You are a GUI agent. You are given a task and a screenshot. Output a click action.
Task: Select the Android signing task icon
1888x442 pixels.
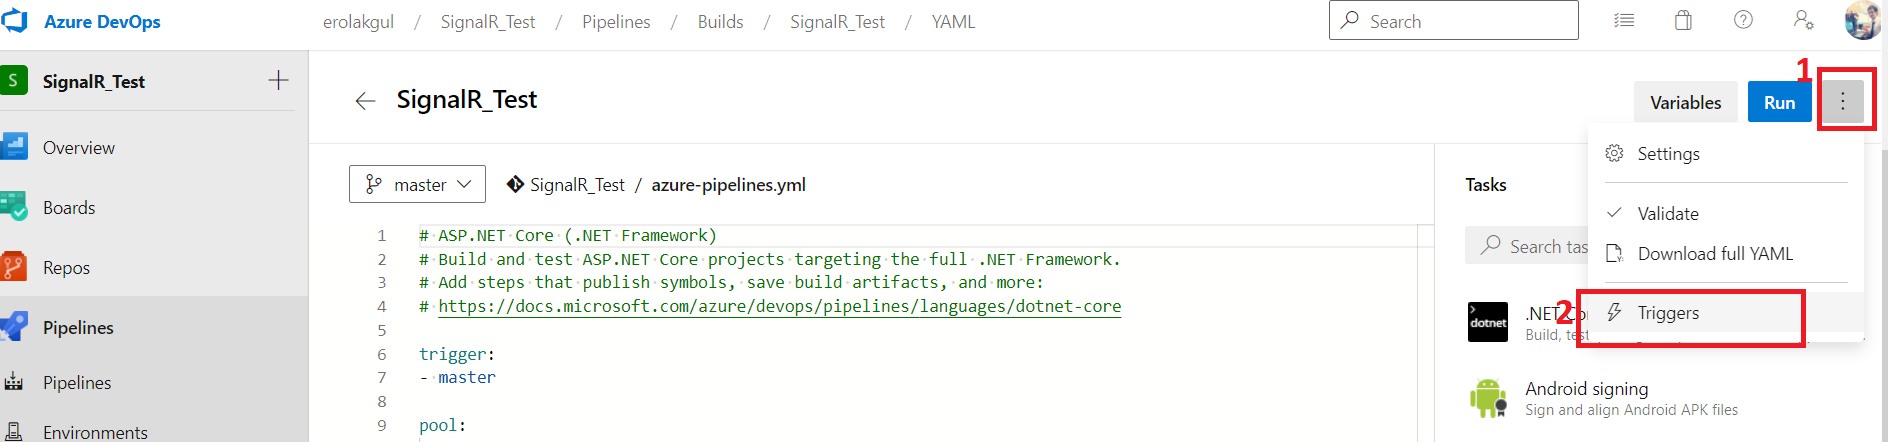[x=1487, y=398]
